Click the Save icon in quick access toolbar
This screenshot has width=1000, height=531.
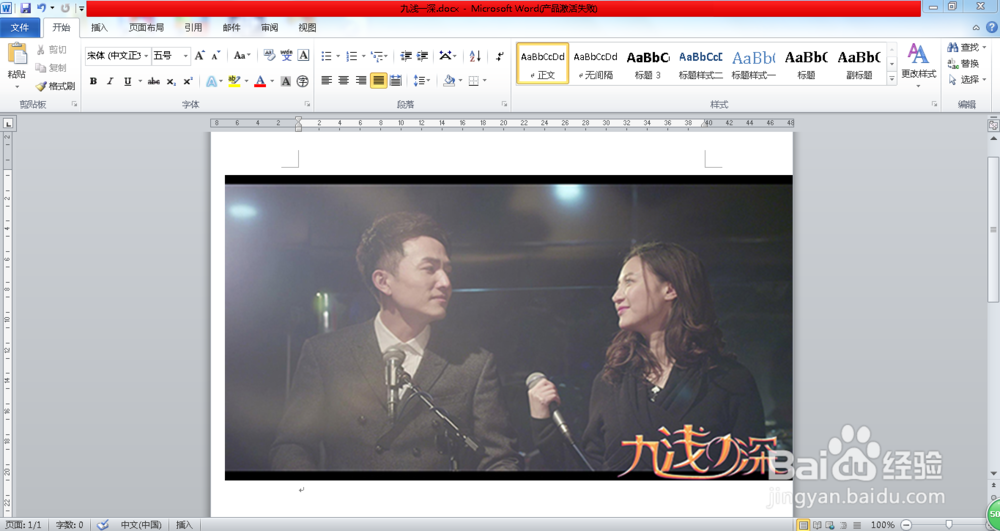25,8
